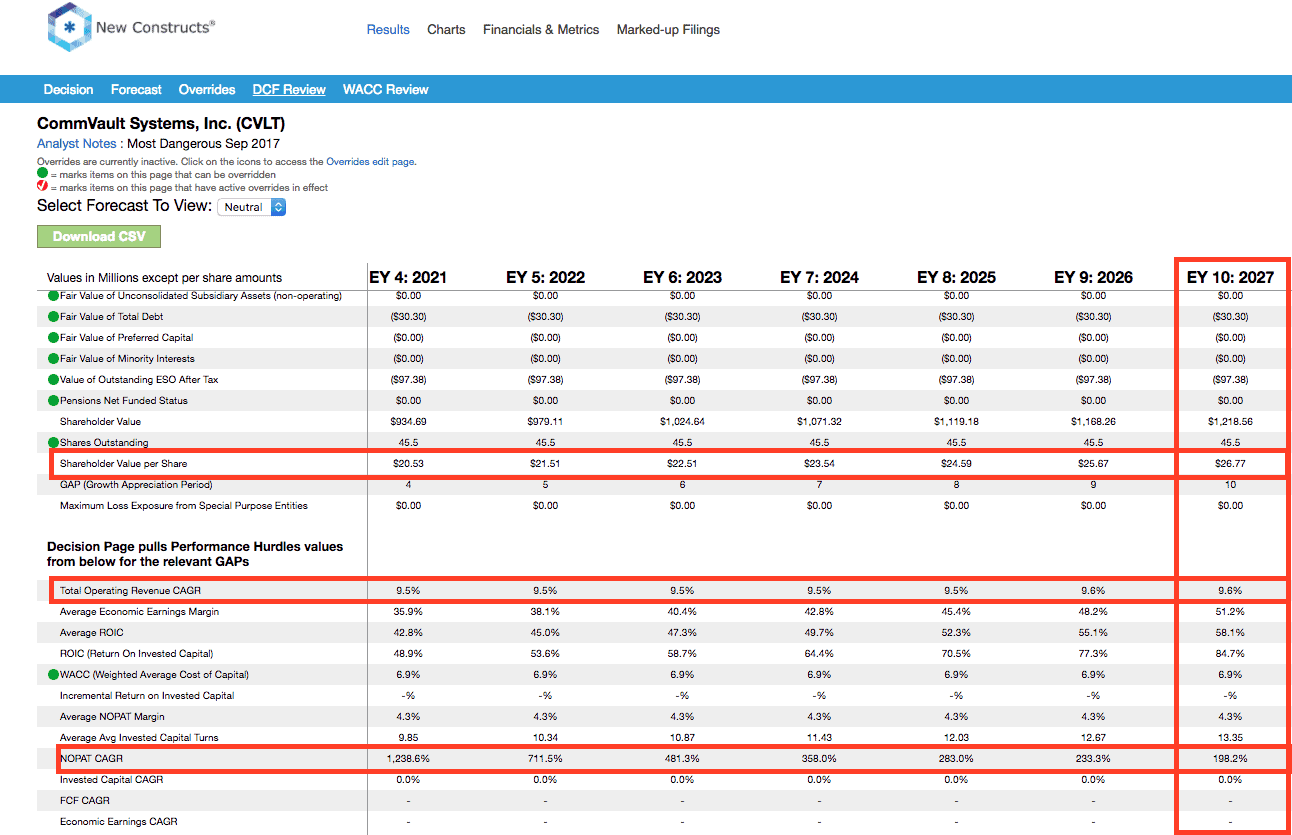Image resolution: width=1292 pixels, height=835 pixels.
Task: Click the Economic Earnings CAGR row label
Action: 118,821
